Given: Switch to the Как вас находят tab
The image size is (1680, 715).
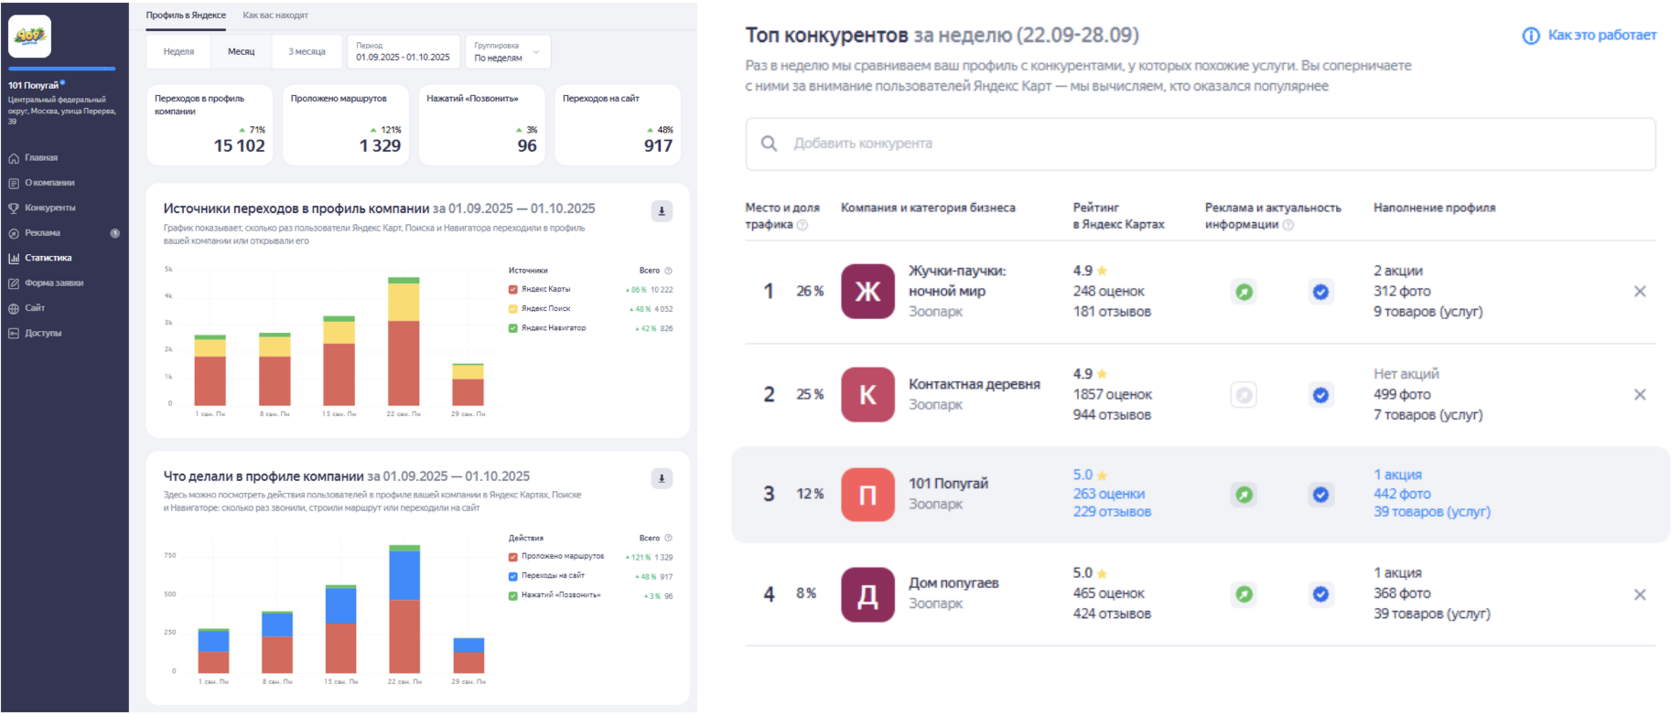Looking at the screenshot, I should point(275,15).
